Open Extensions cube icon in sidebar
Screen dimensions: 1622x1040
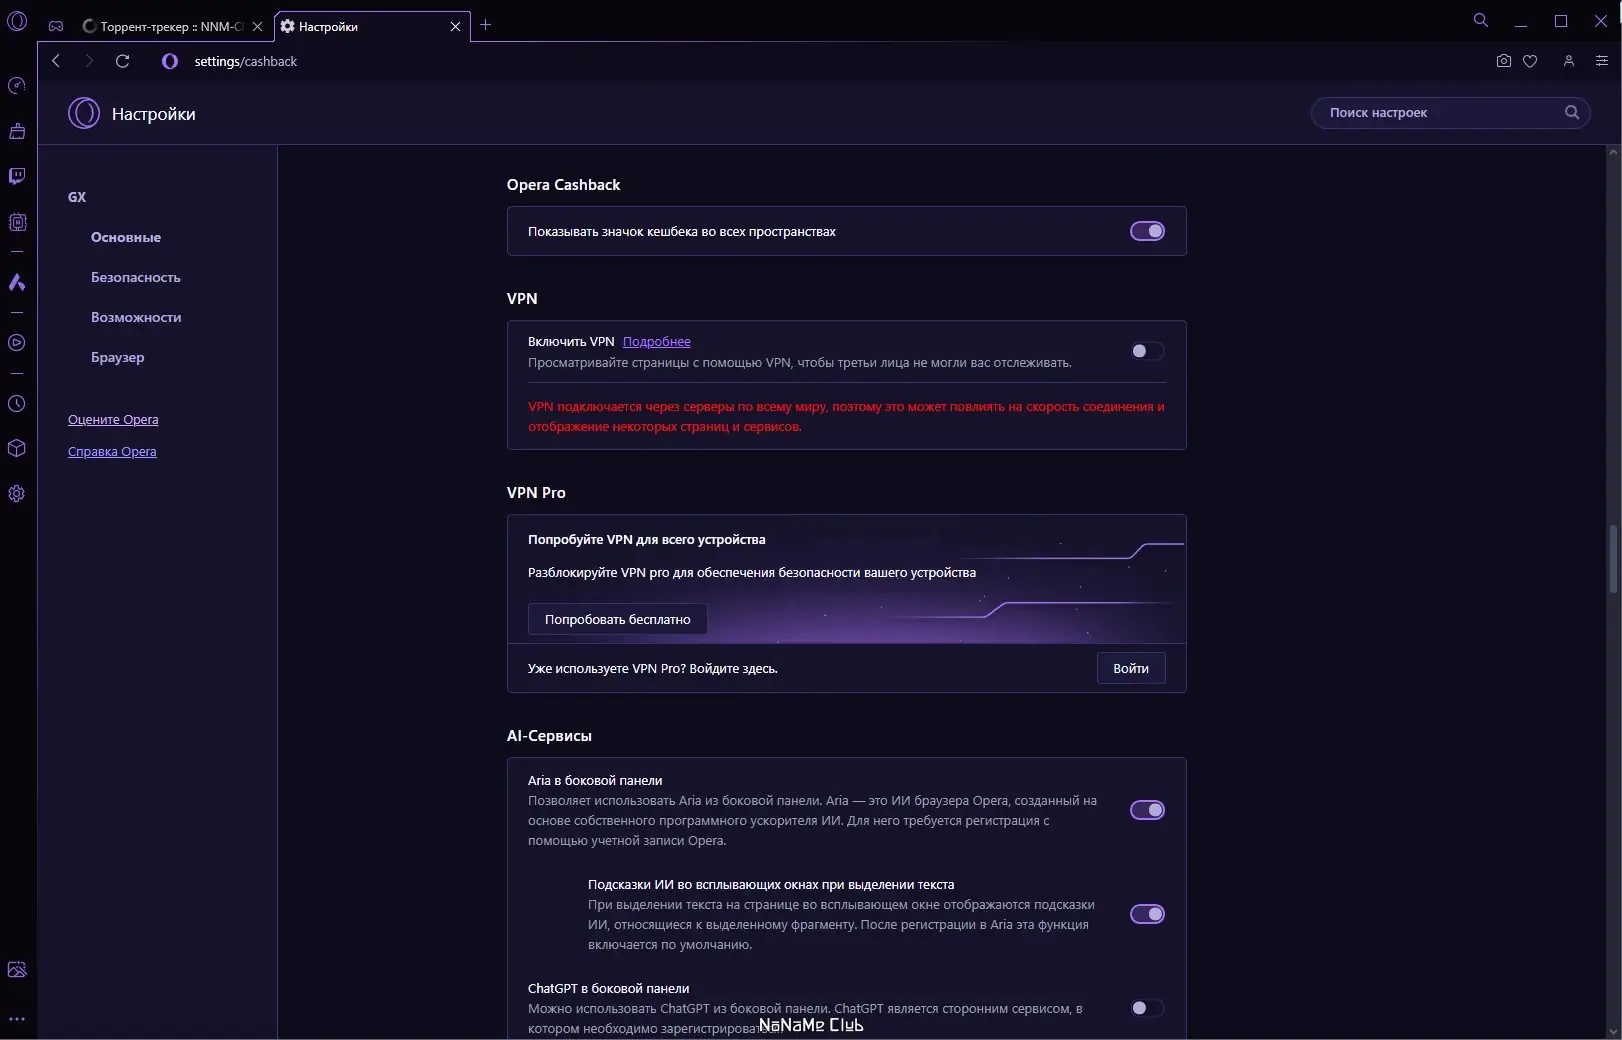[x=17, y=448]
